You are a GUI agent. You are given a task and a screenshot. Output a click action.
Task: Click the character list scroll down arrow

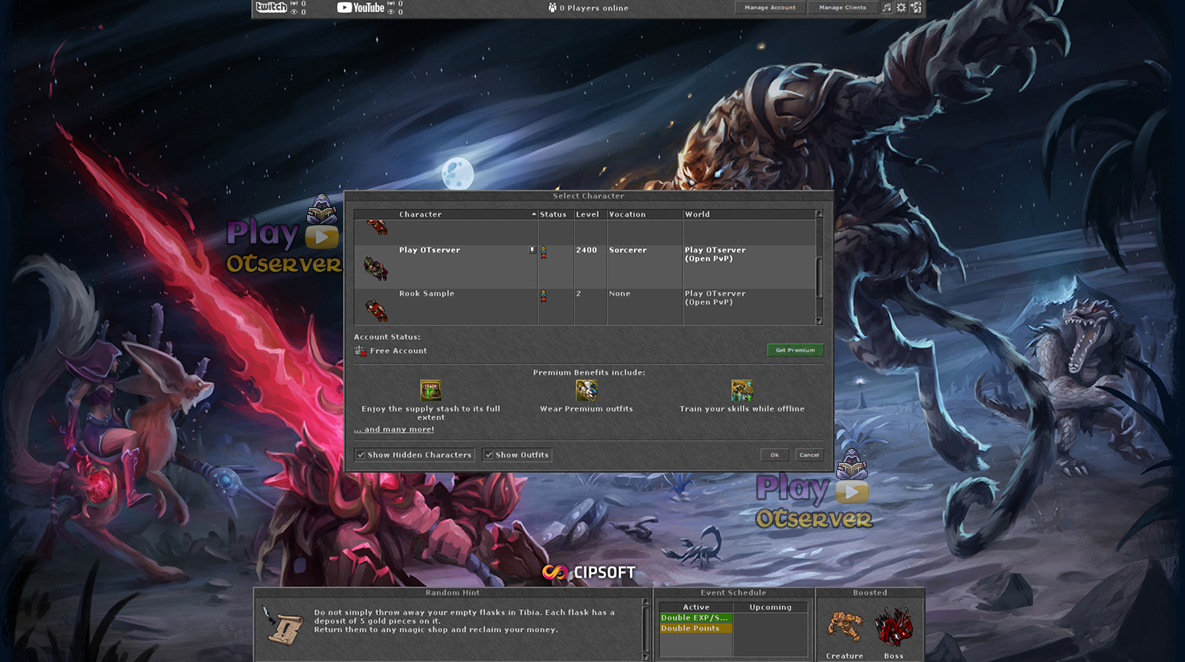(819, 321)
